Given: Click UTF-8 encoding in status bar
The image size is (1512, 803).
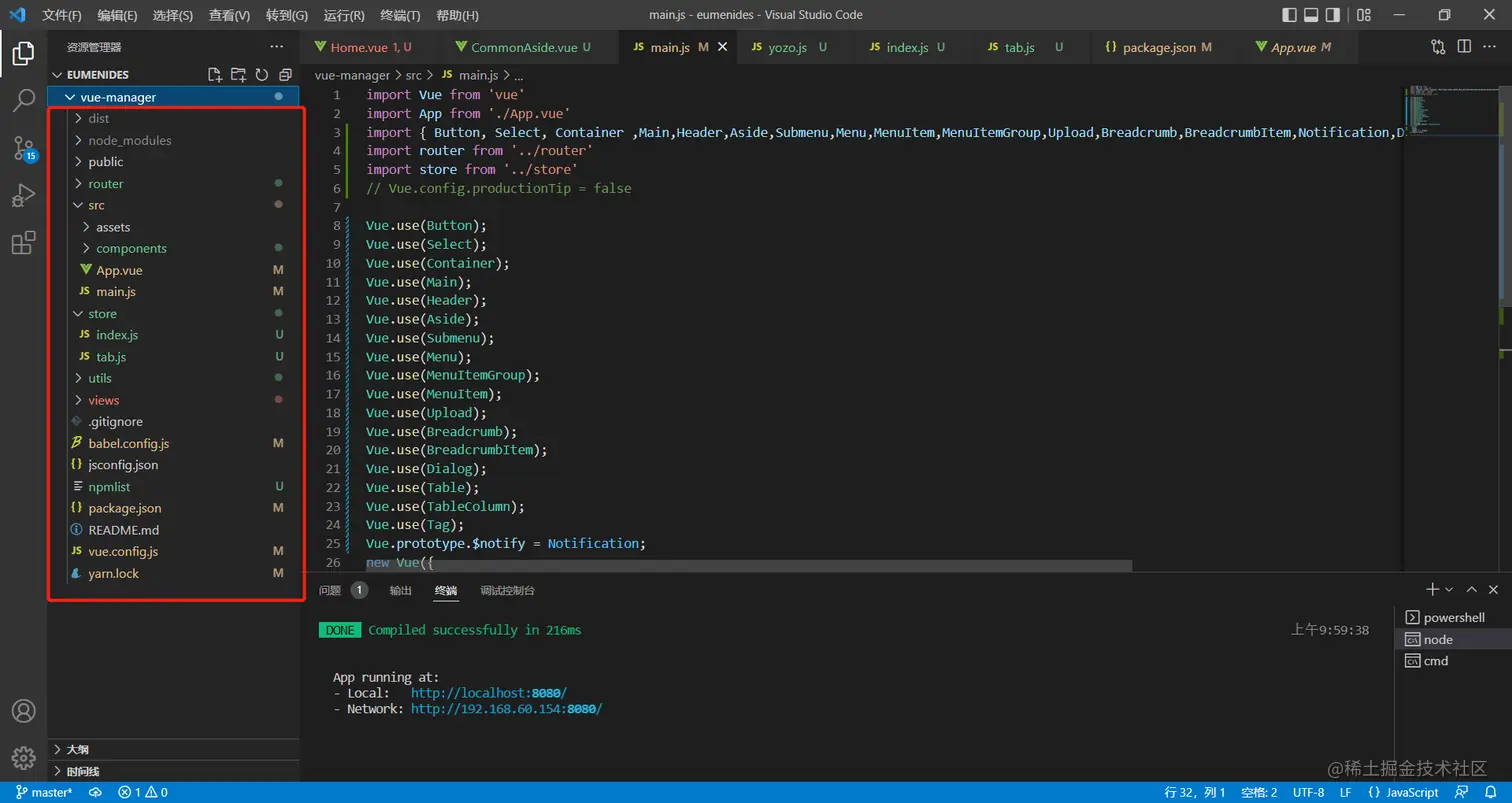Looking at the screenshot, I should coord(1306,793).
